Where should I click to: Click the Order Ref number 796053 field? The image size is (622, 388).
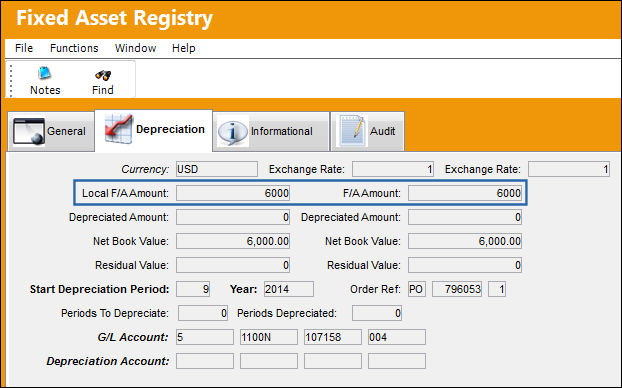457,289
